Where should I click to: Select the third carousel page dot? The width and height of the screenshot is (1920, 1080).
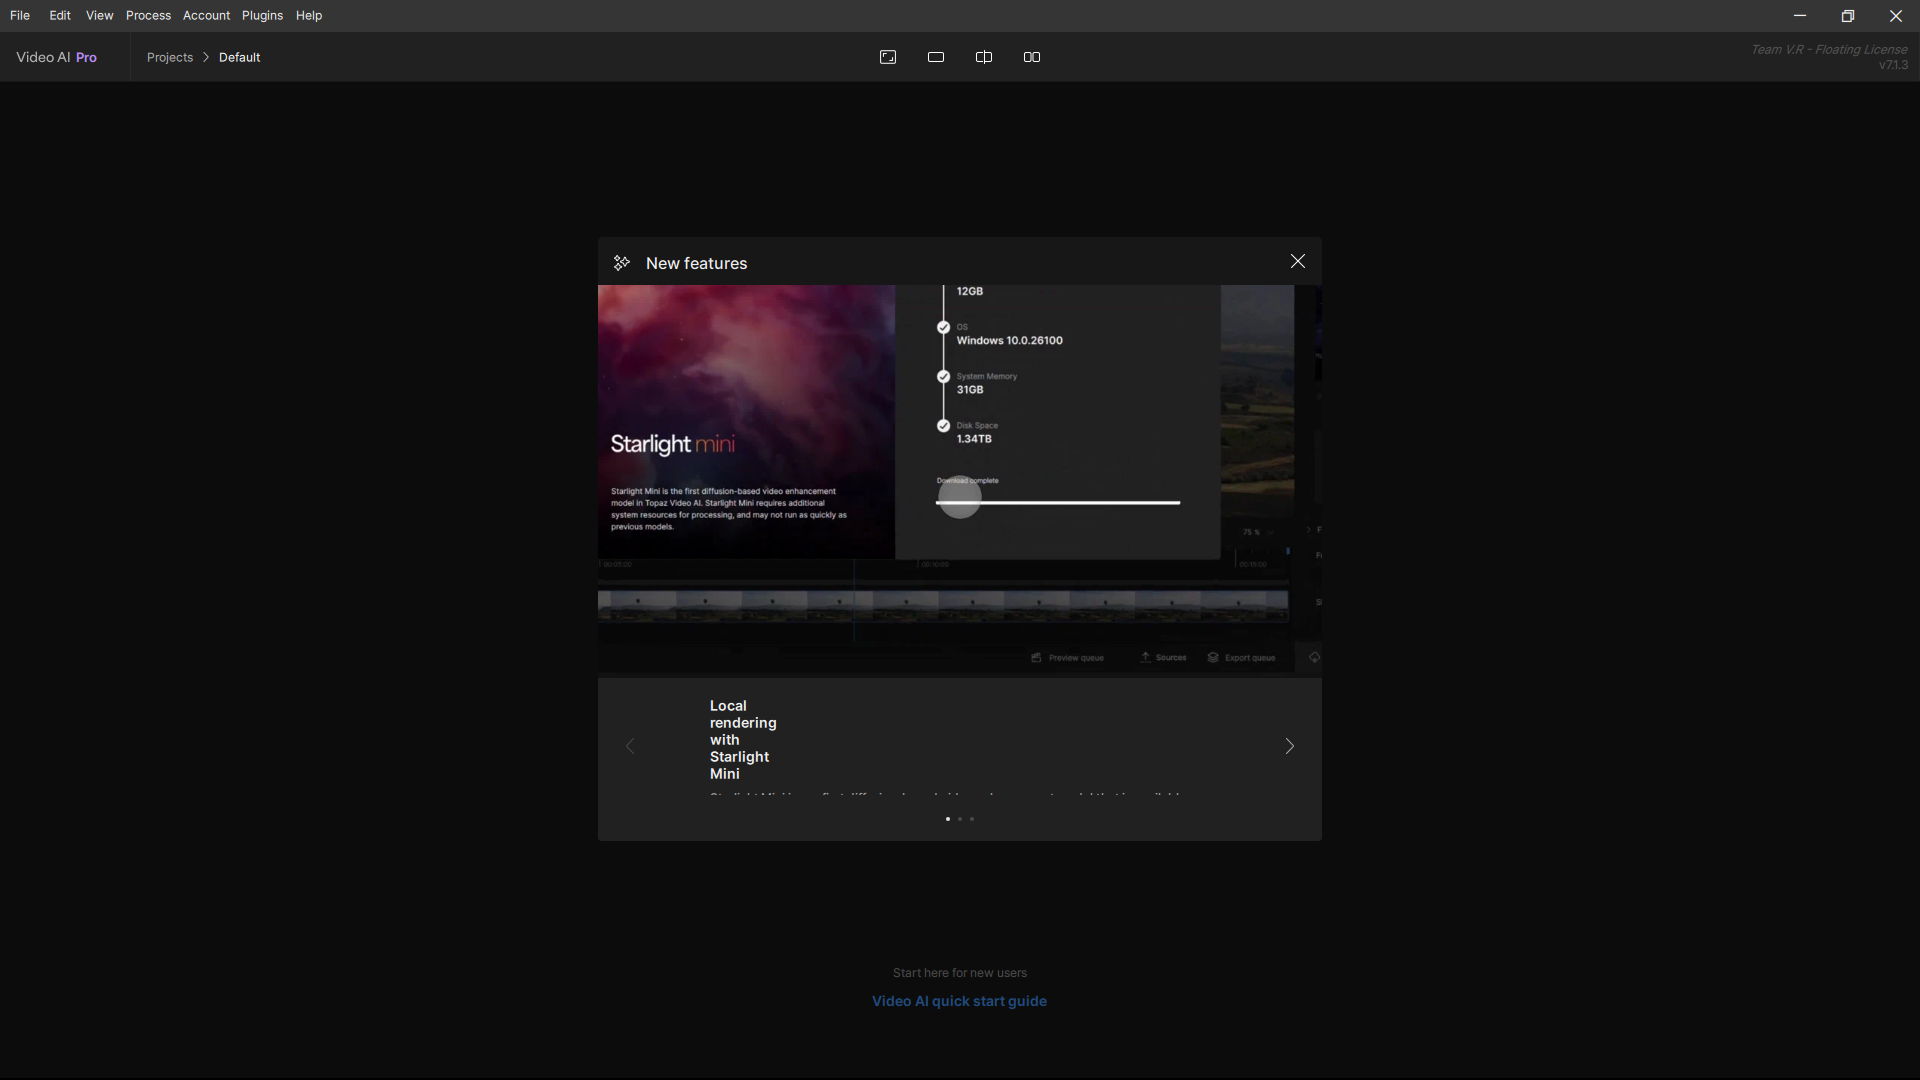coord(972,819)
